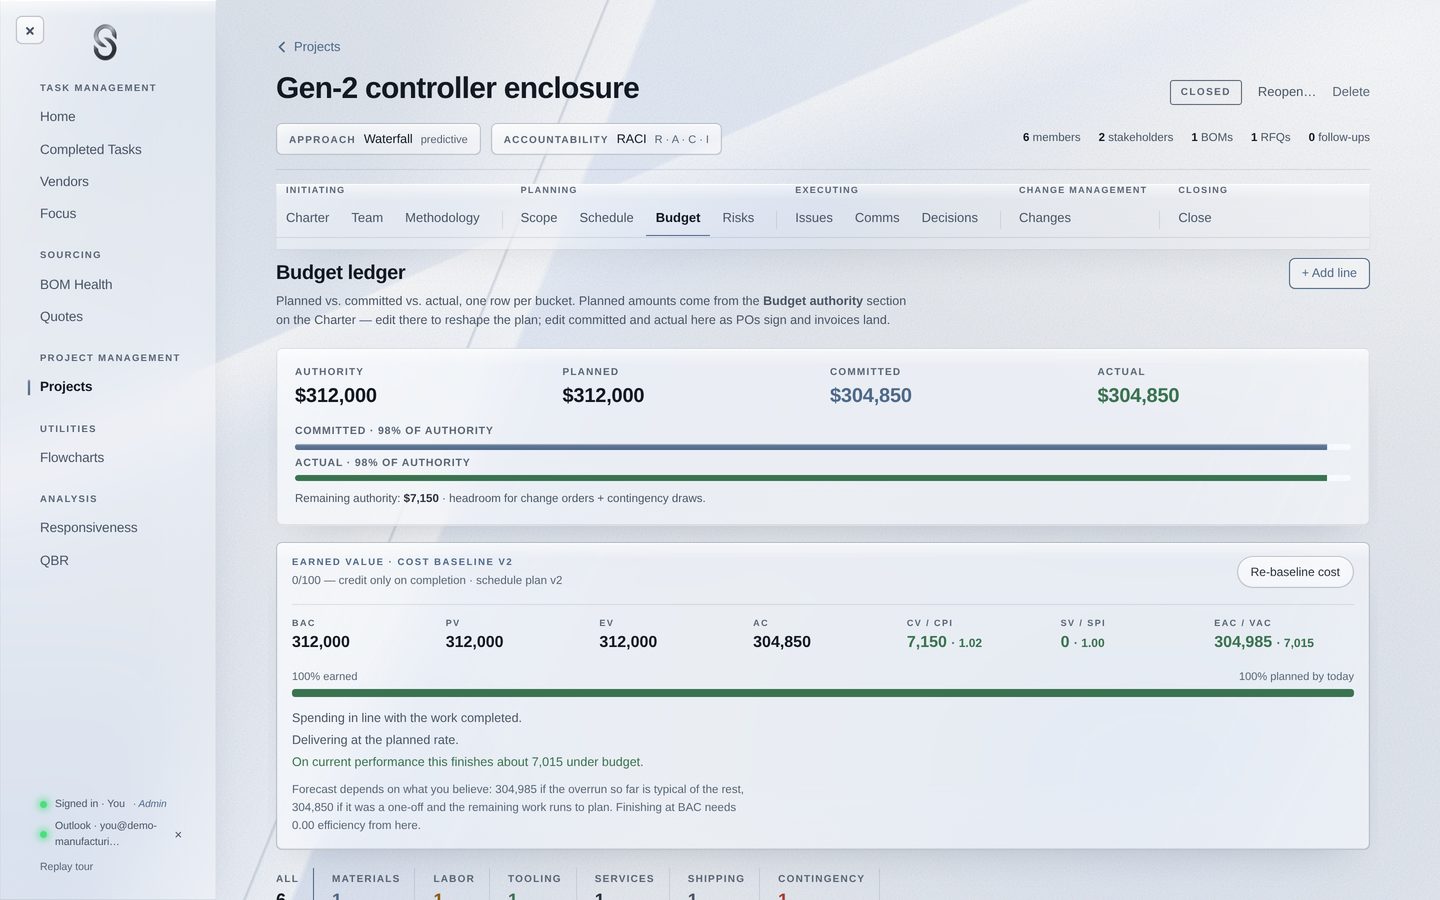The image size is (1440, 900).
Task: Select Projects in the sidebar
Action: pos(66,387)
